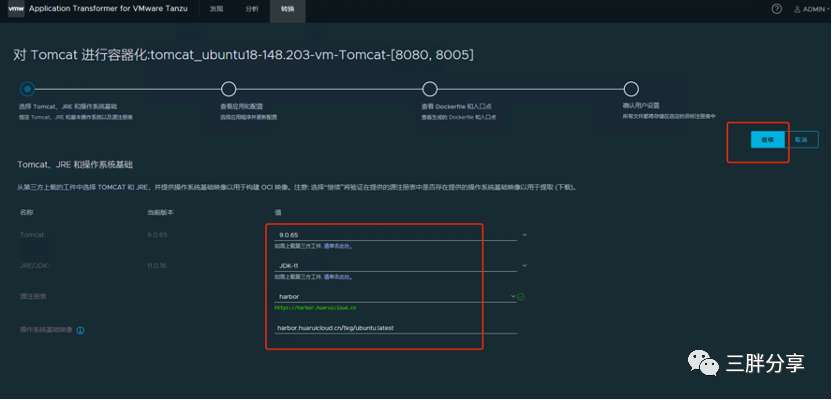
Task: Click the 源注册表 row label
Action: click(33, 297)
